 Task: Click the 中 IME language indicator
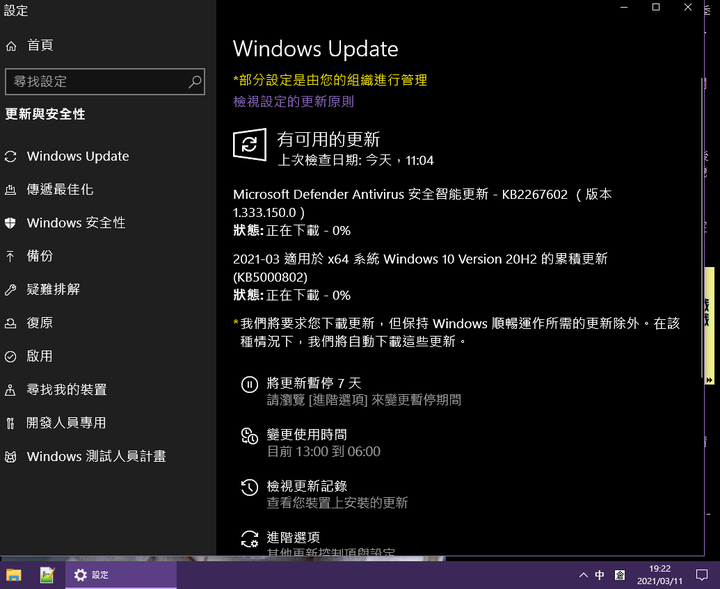[x=600, y=575]
